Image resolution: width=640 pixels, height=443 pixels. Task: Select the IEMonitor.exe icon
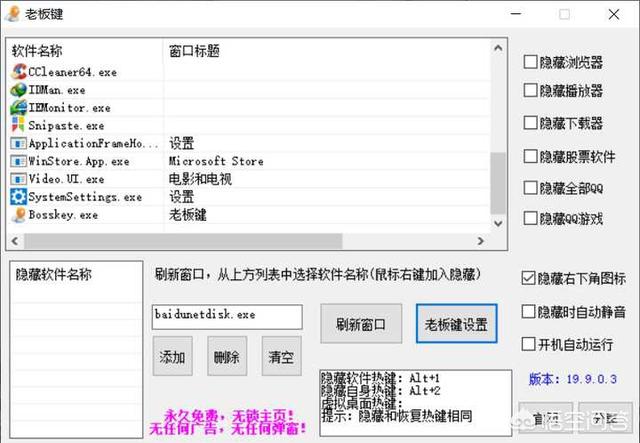tap(18, 108)
